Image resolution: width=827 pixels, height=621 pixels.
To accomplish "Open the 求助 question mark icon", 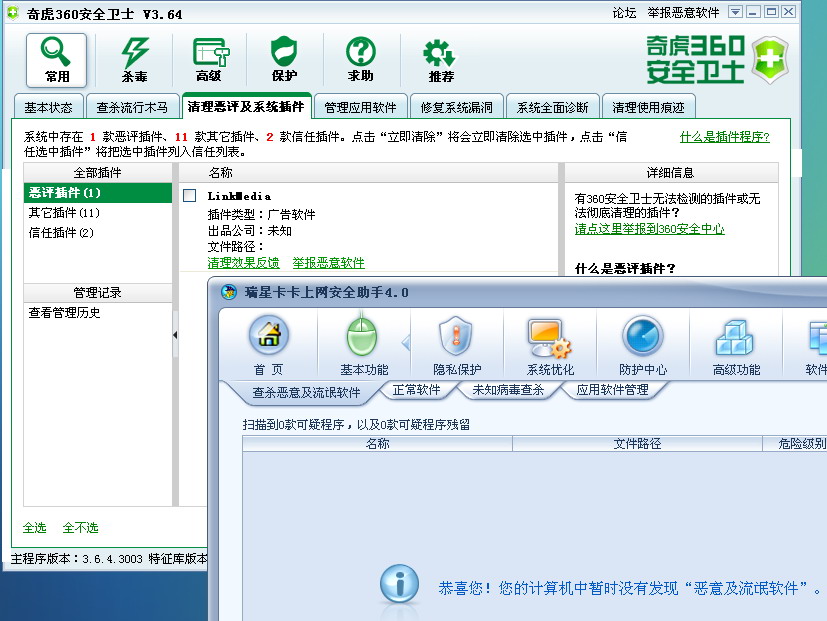I will coord(361,60).
